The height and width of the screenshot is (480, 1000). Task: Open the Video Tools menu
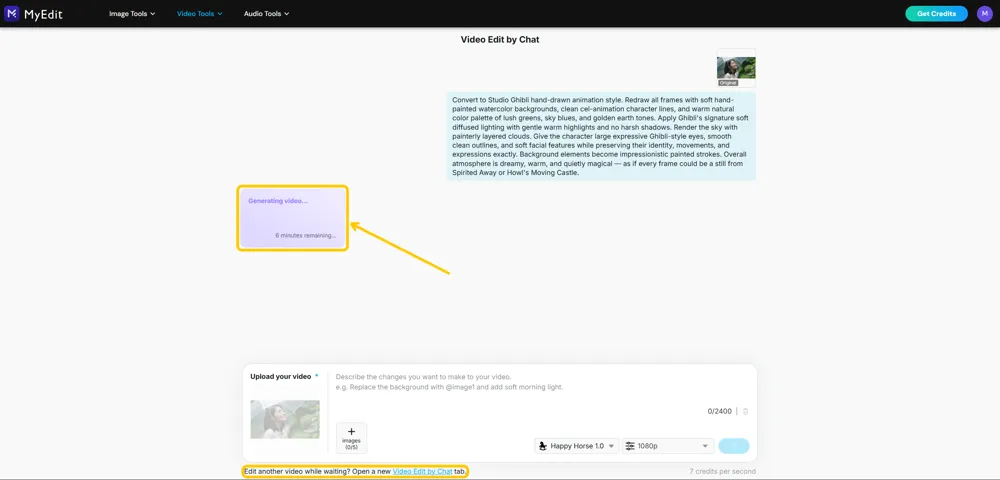click(200, 13)
